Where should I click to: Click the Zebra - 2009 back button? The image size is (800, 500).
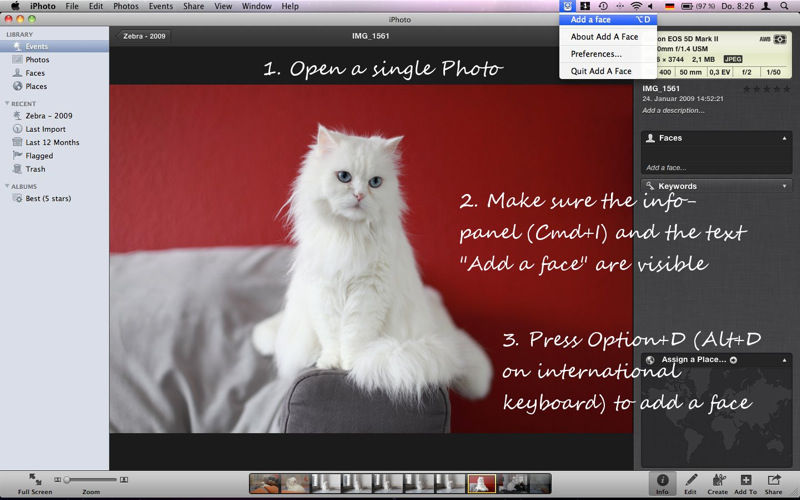145,36
